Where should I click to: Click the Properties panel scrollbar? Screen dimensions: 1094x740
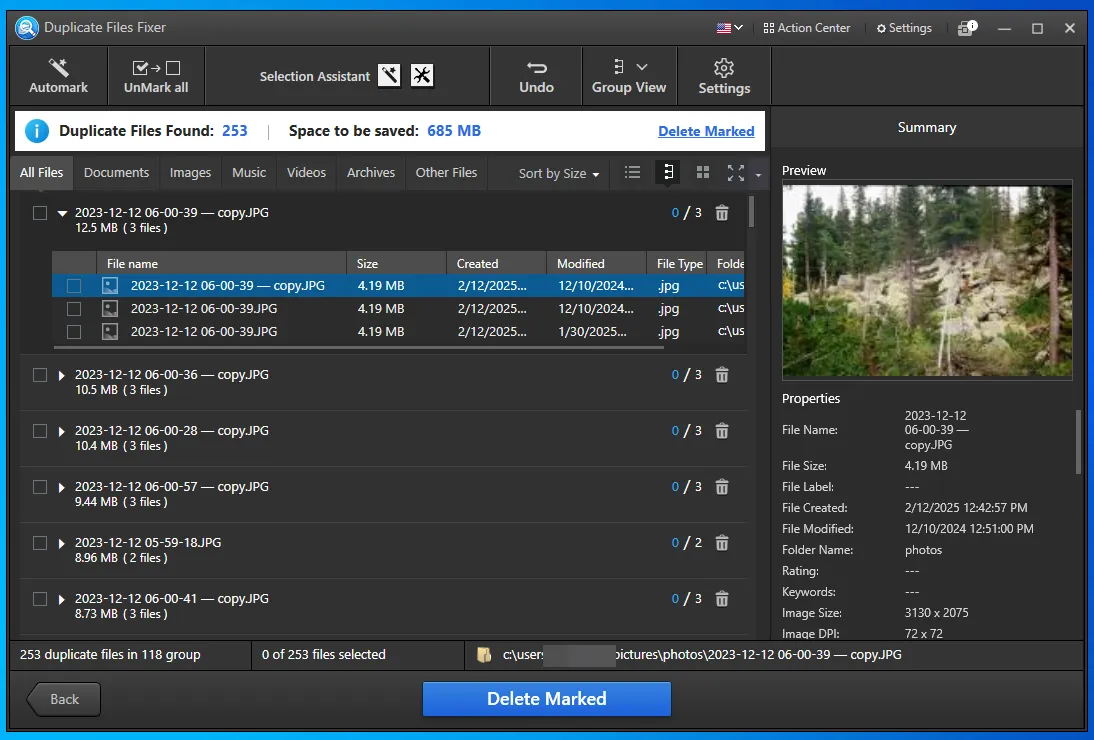(1079, 442)
